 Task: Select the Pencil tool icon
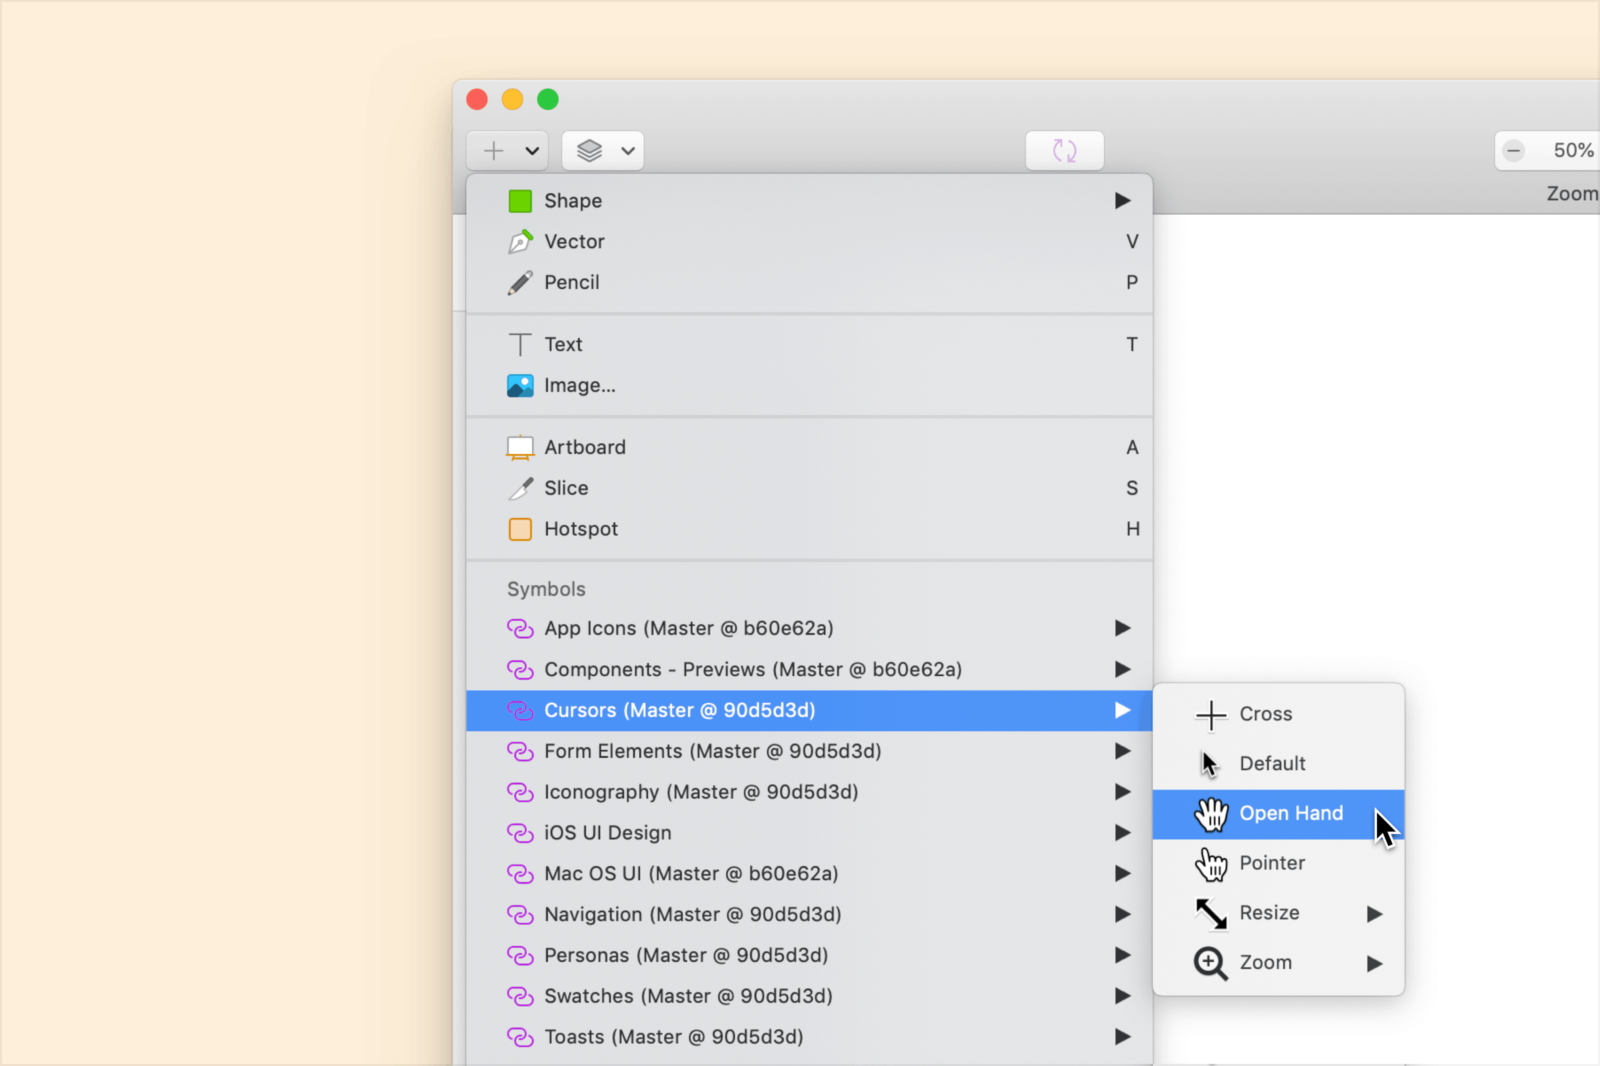click(x=520, y=283)
